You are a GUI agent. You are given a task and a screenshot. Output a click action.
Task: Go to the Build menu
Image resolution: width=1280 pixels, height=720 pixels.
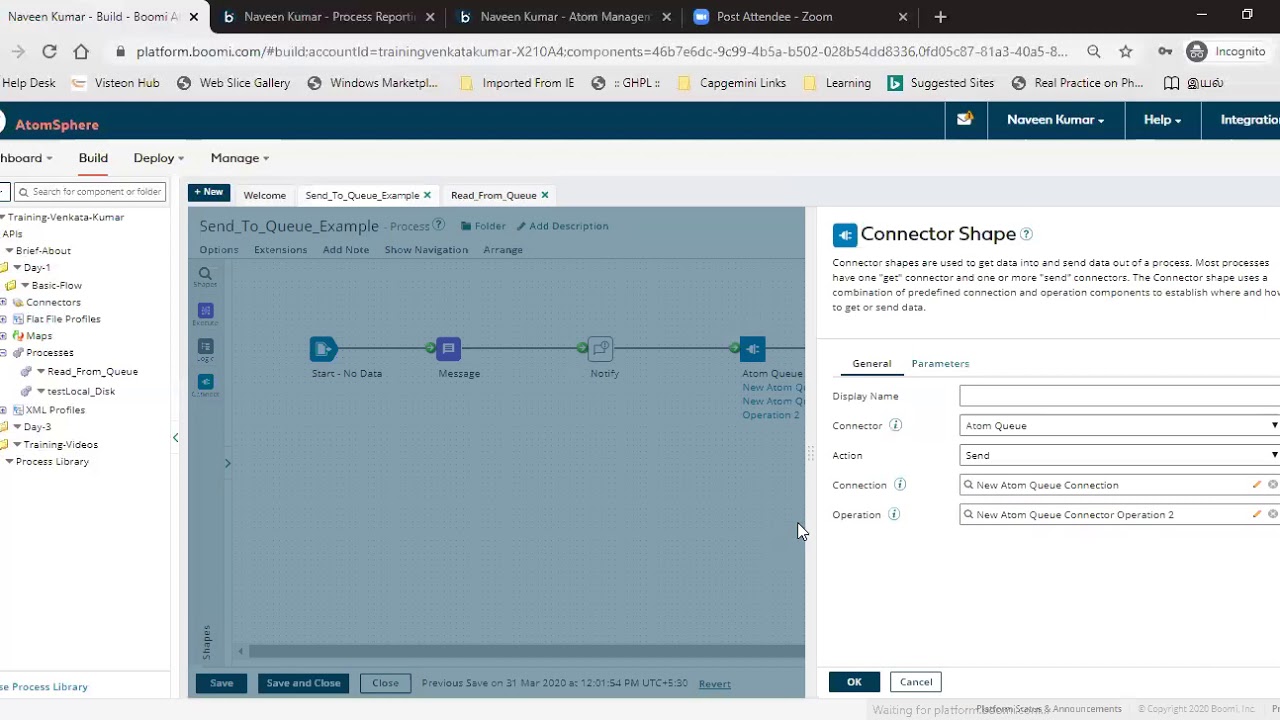pyautogui.click(x=93, y=158)
